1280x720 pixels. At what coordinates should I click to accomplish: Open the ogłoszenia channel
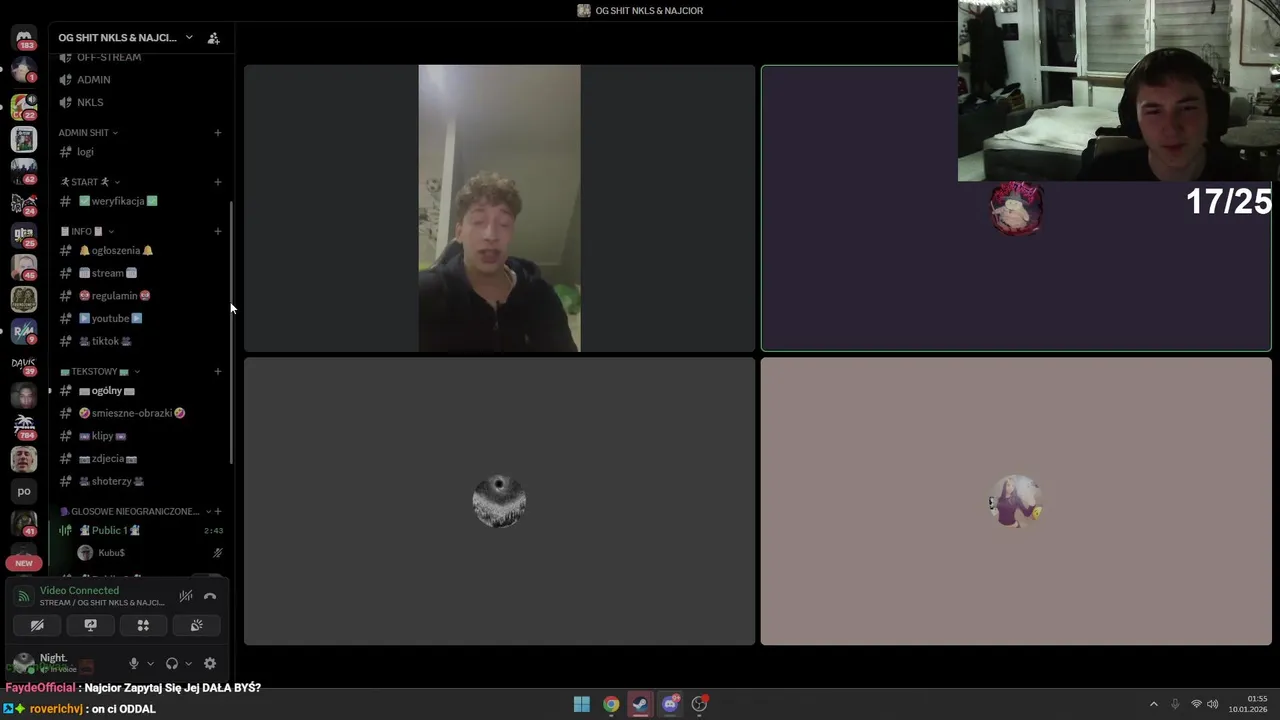coord(140,250)
